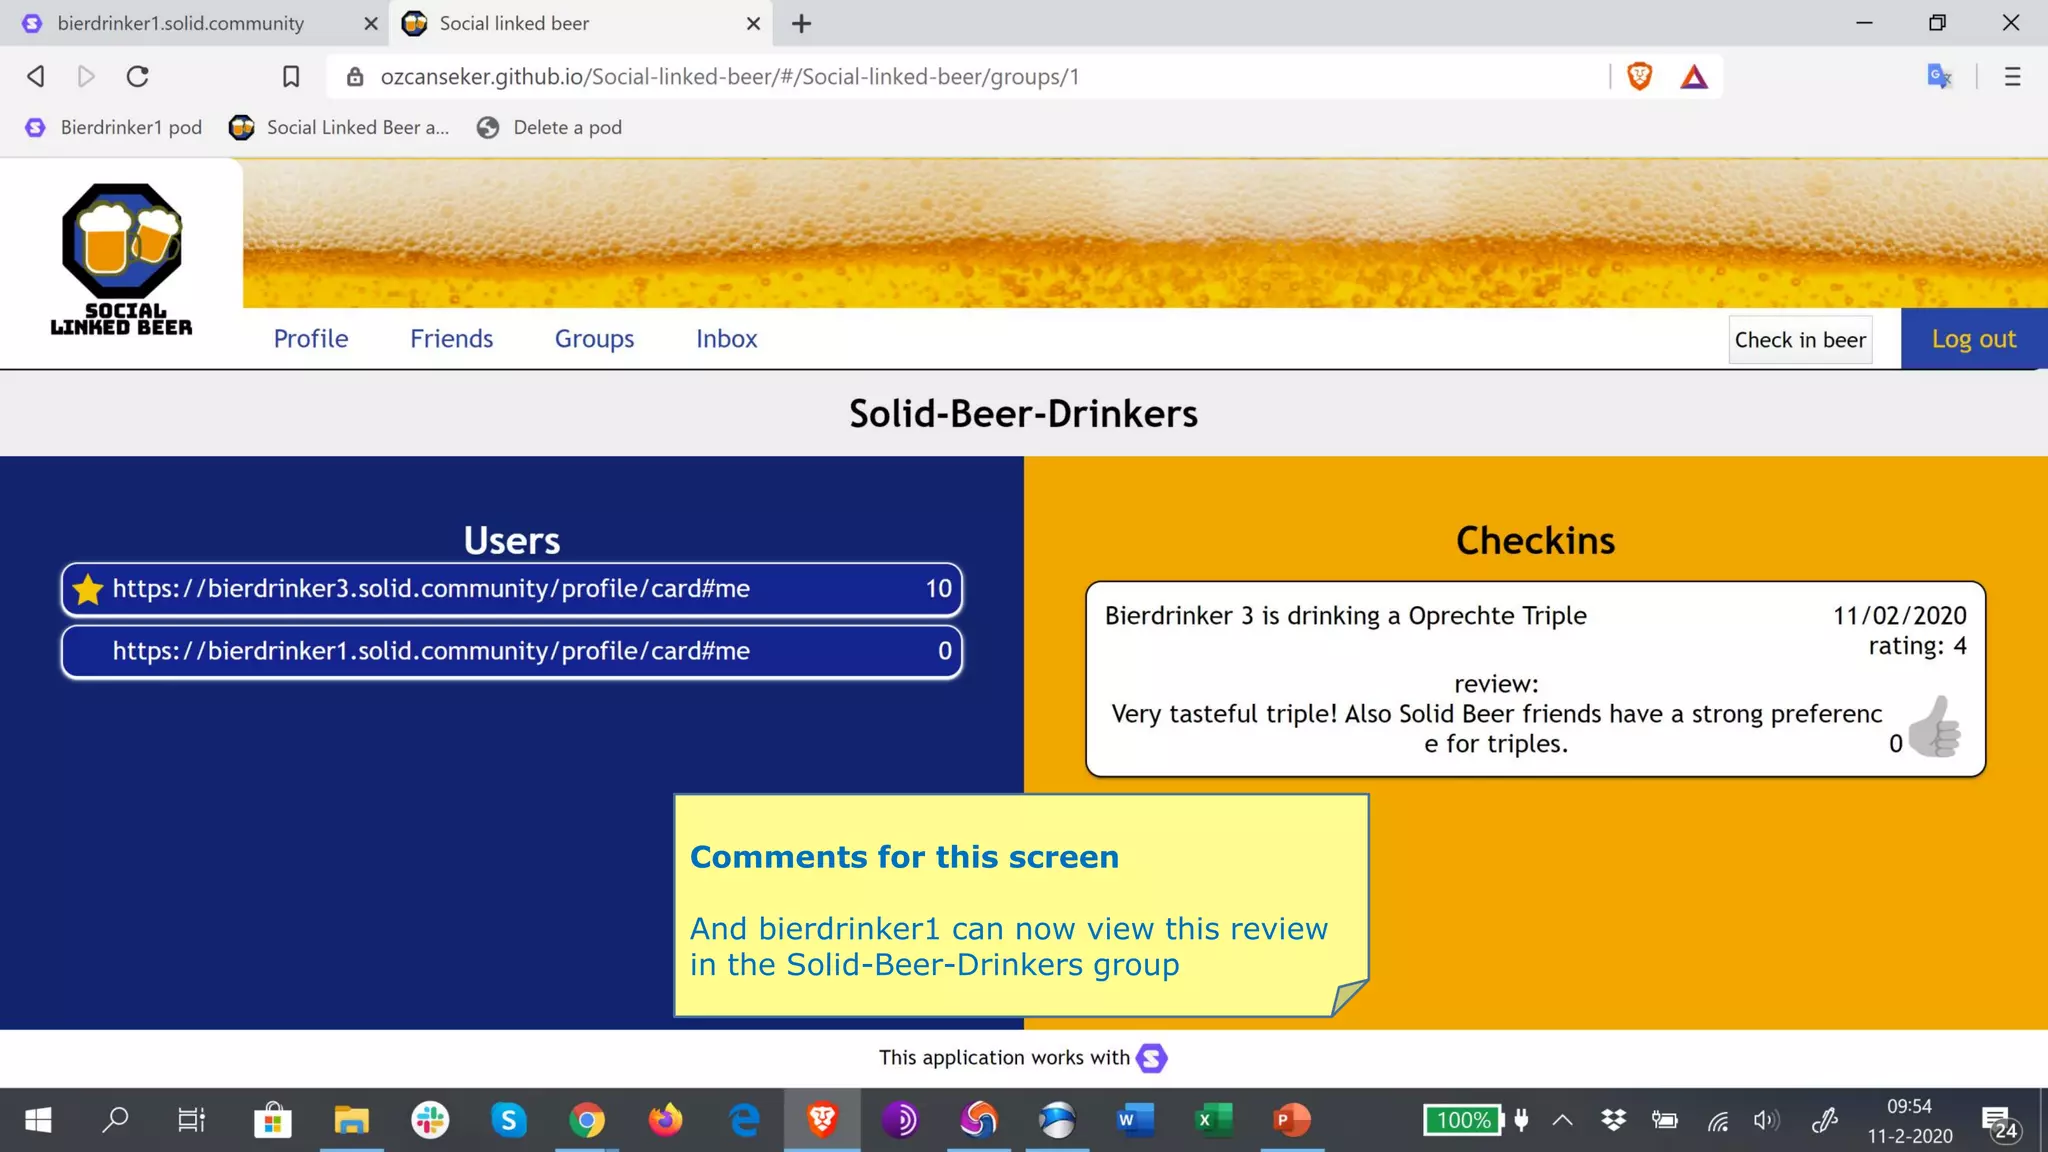The width and height of the screenshot is (2048, 1152).
Task: Open Bierdrinker1 pod bookmark
Action: pos(114,127)
